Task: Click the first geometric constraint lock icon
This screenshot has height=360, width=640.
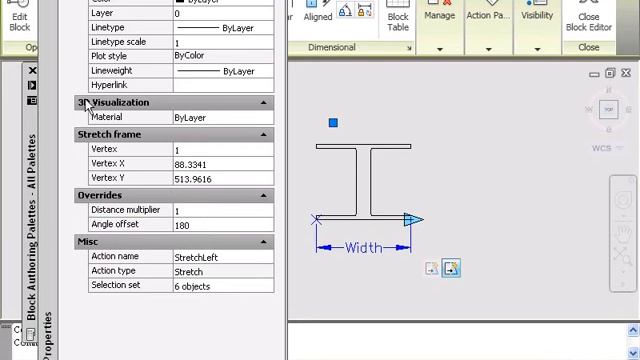Action: (345, 11)
